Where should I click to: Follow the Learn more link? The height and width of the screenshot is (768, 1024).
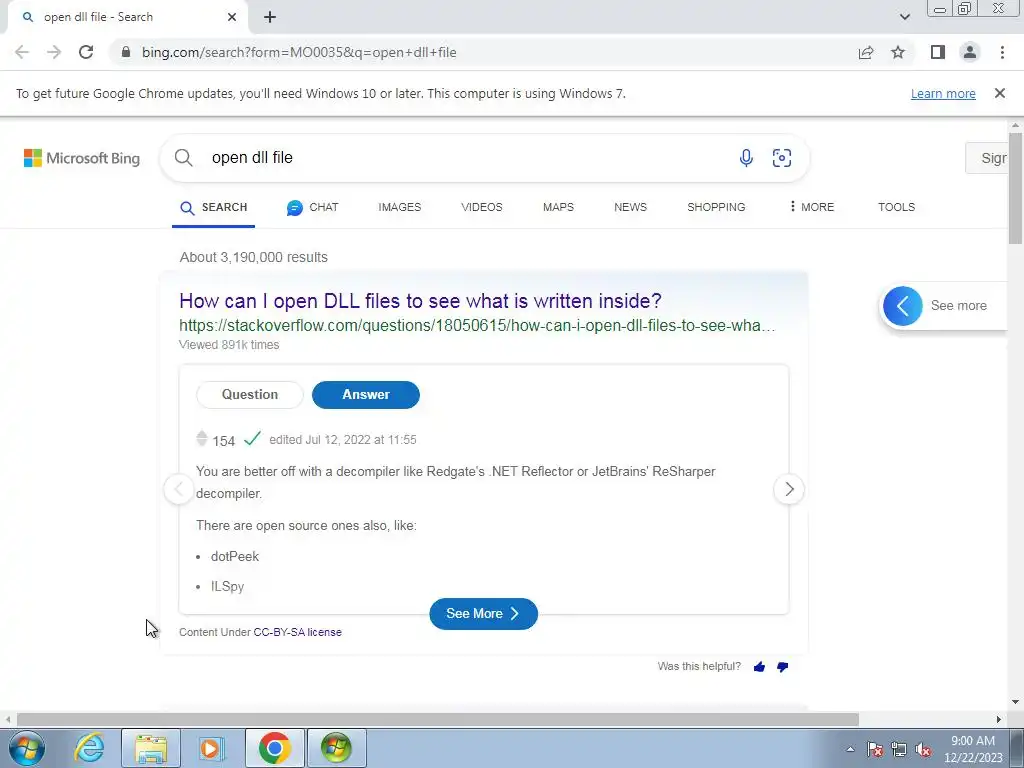(943, 93)
